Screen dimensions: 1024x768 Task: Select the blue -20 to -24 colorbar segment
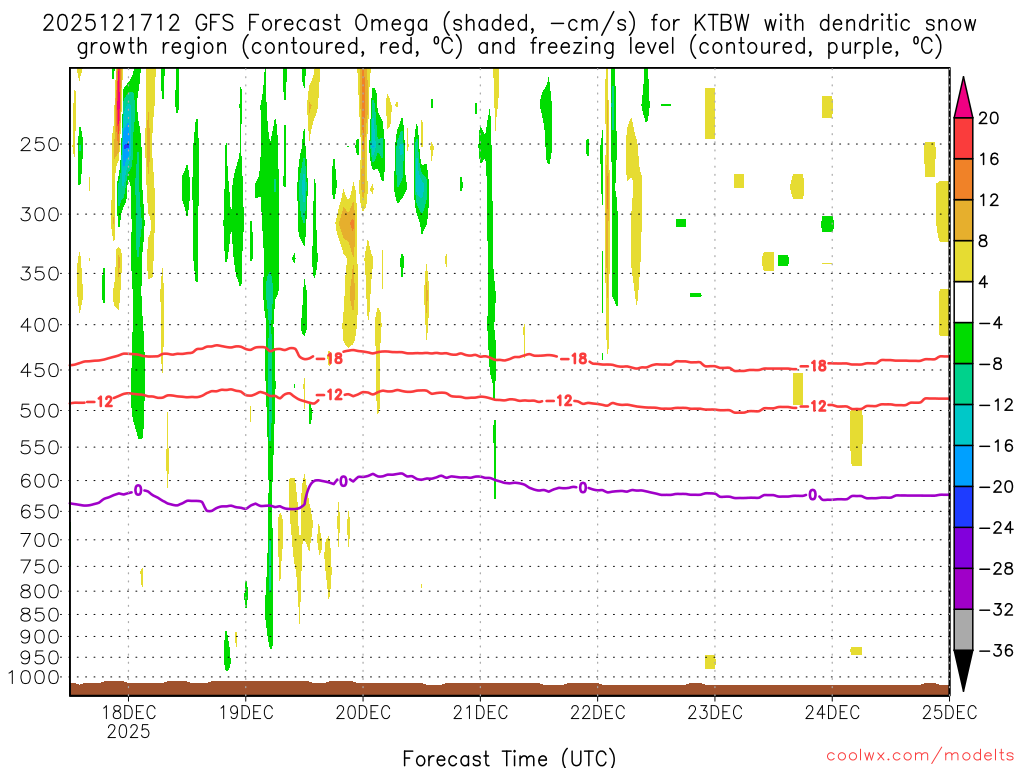963,507
